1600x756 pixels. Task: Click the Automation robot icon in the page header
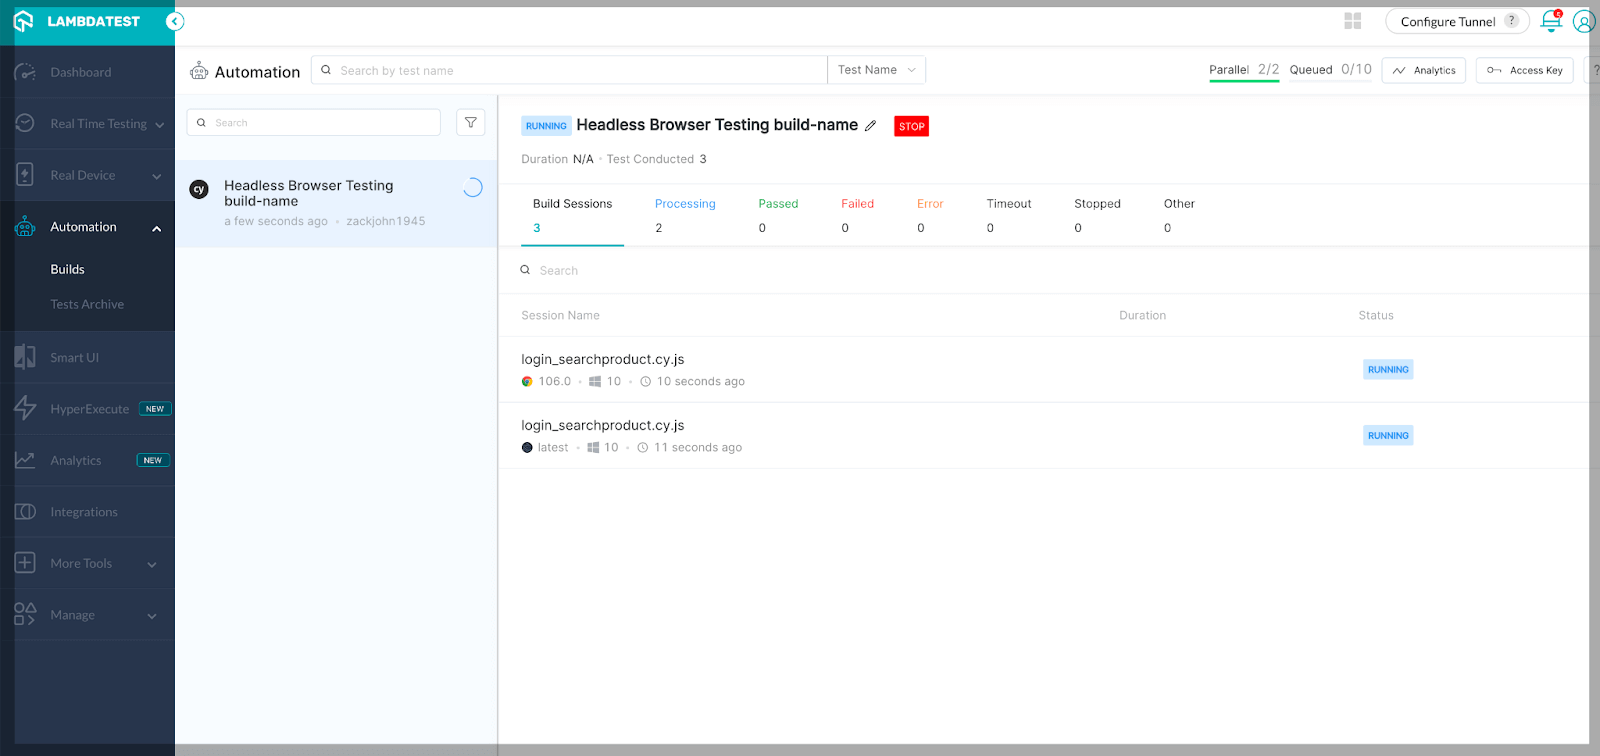[x=199, y=71]
